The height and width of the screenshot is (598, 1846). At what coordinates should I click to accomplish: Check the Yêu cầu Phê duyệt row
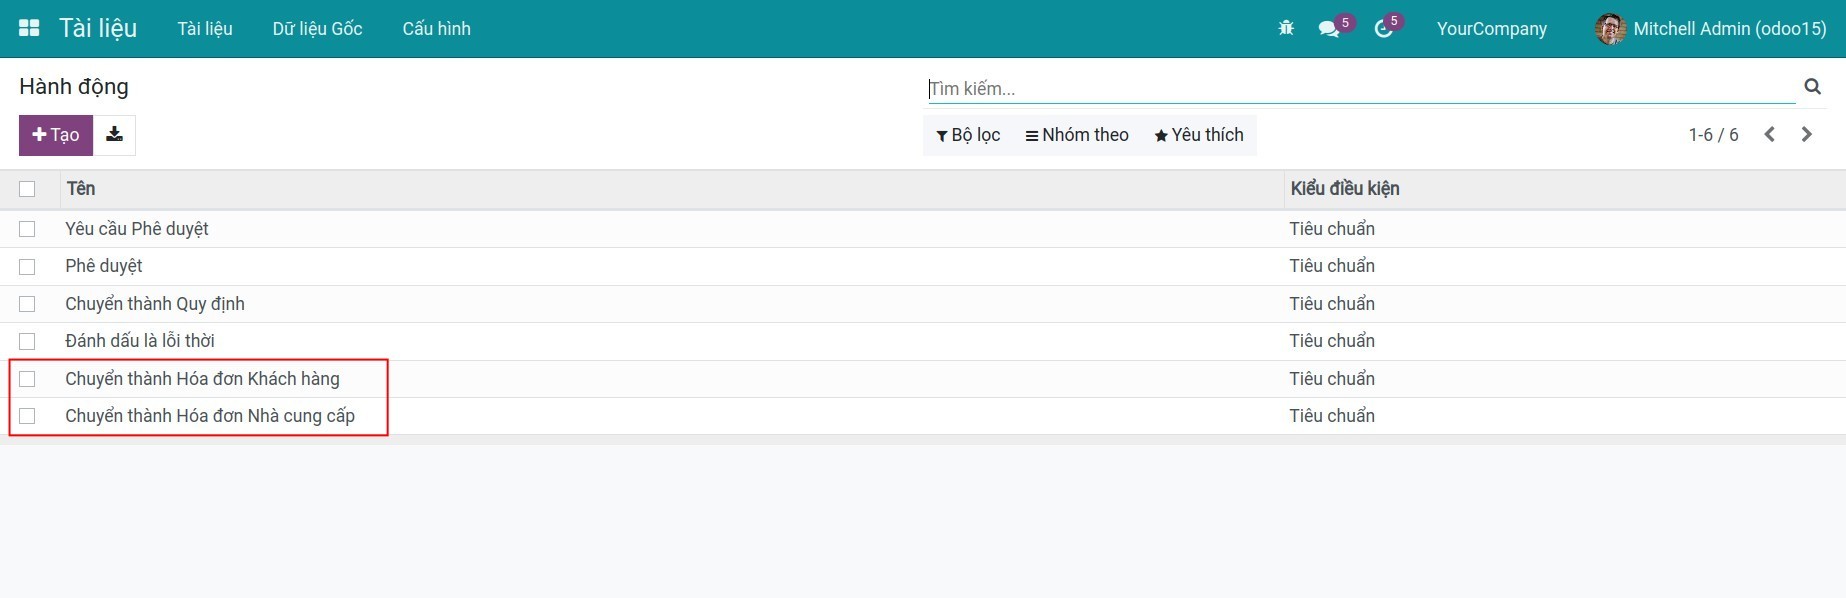pos(27,229)
